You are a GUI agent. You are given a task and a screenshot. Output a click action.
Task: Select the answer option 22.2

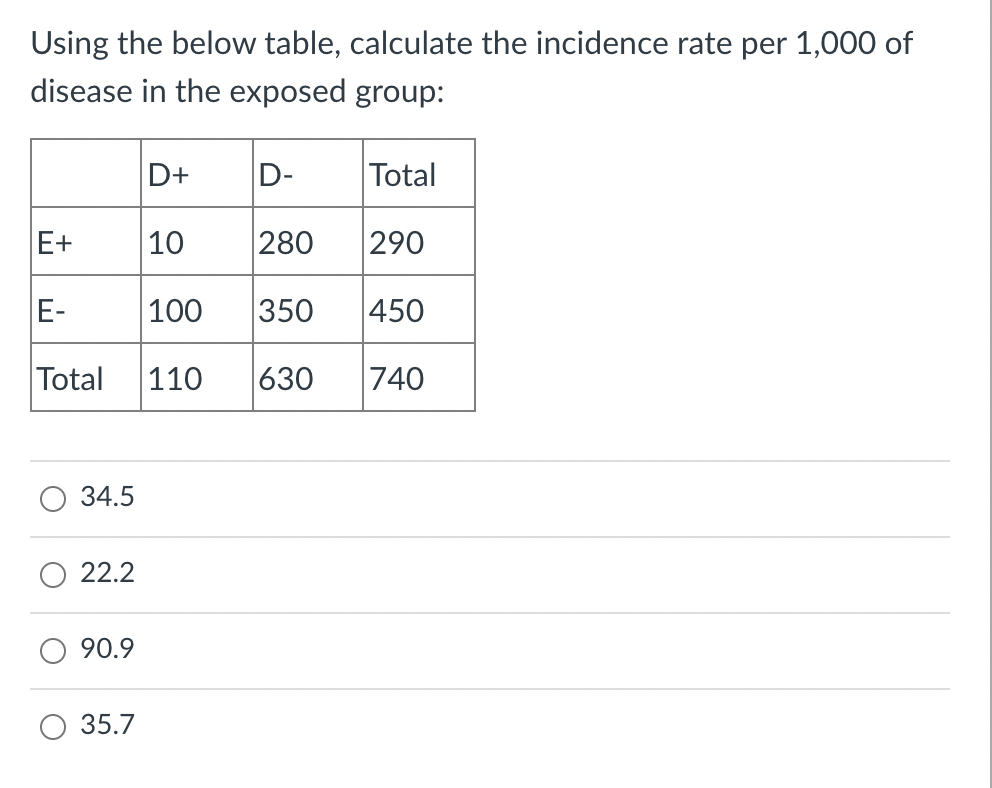(108, 573)
